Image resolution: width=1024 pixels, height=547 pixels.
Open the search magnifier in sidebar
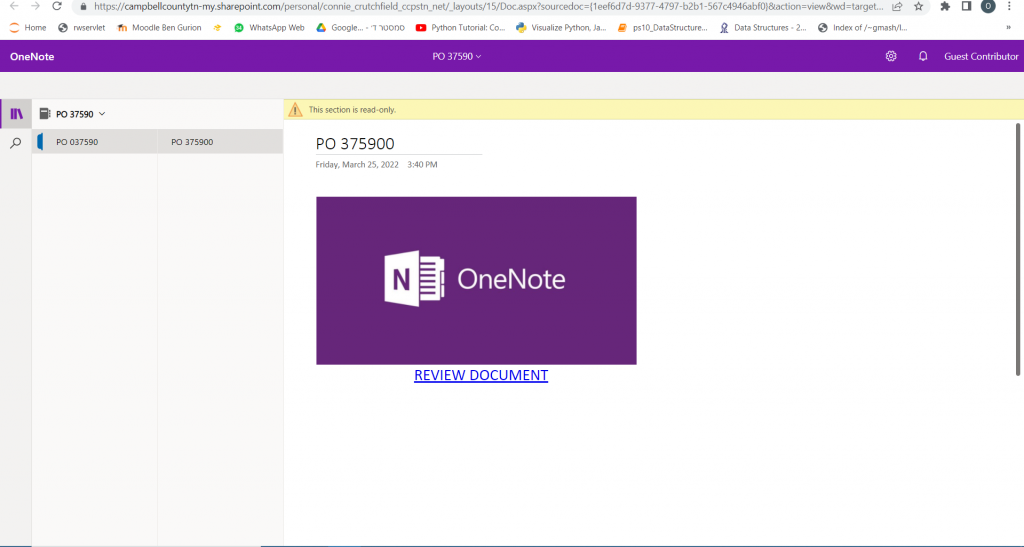[16, 143]
